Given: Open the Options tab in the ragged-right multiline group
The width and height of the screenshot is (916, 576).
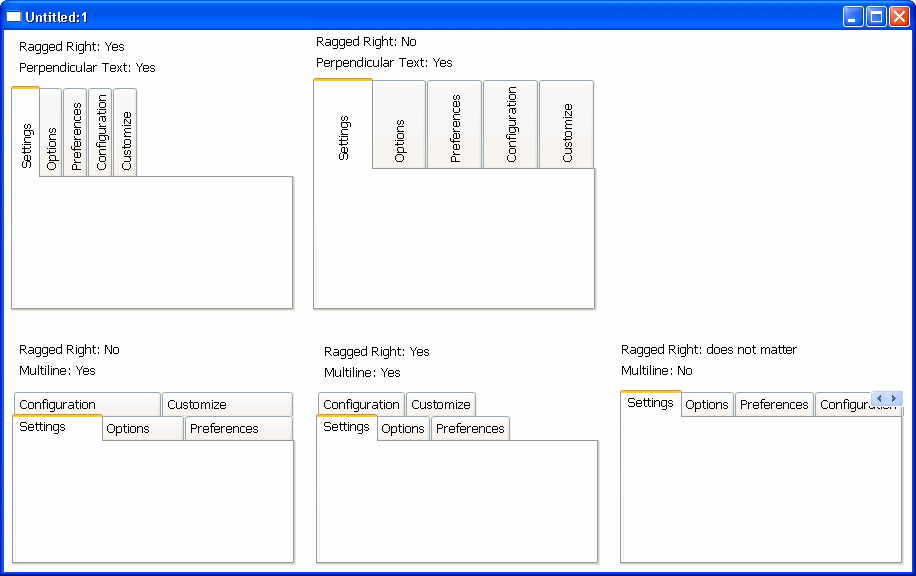Looking at the screenshot, I should [404, 429].
